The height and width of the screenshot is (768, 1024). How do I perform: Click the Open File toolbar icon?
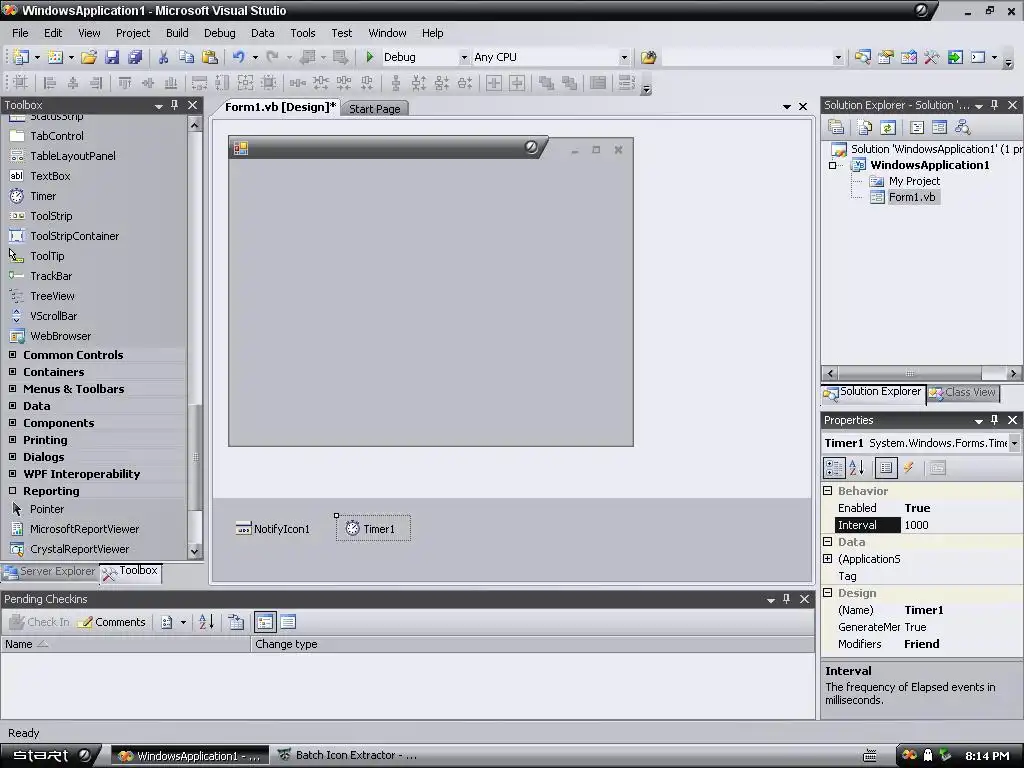point(89,57)
